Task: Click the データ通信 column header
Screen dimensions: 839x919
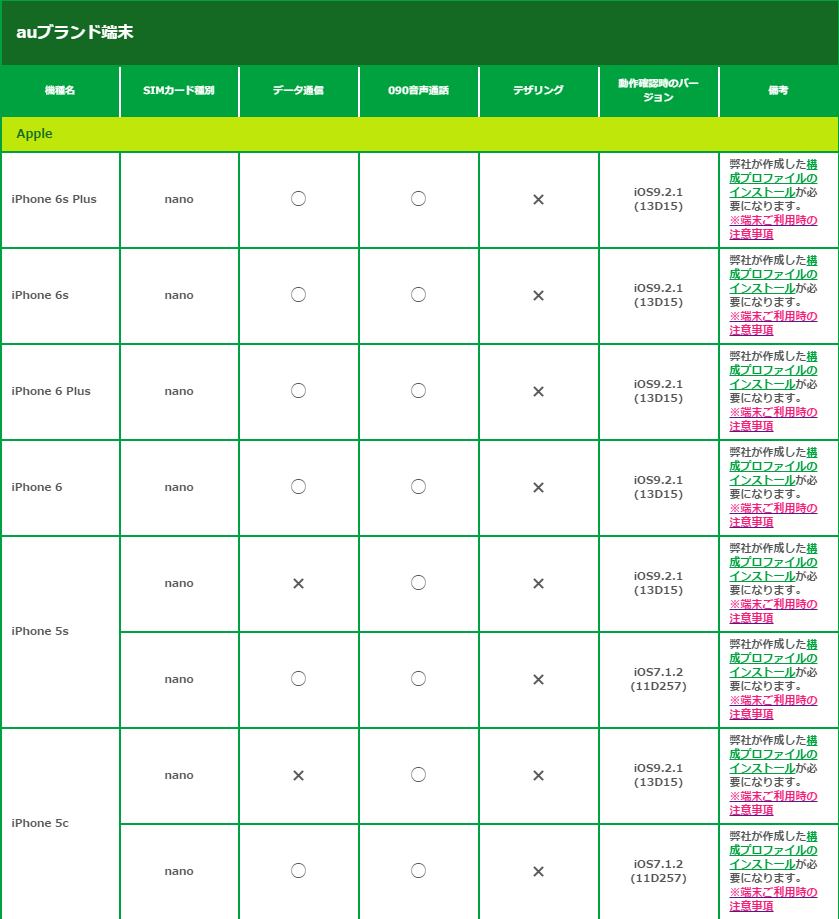Action: [x=299, y=91]
